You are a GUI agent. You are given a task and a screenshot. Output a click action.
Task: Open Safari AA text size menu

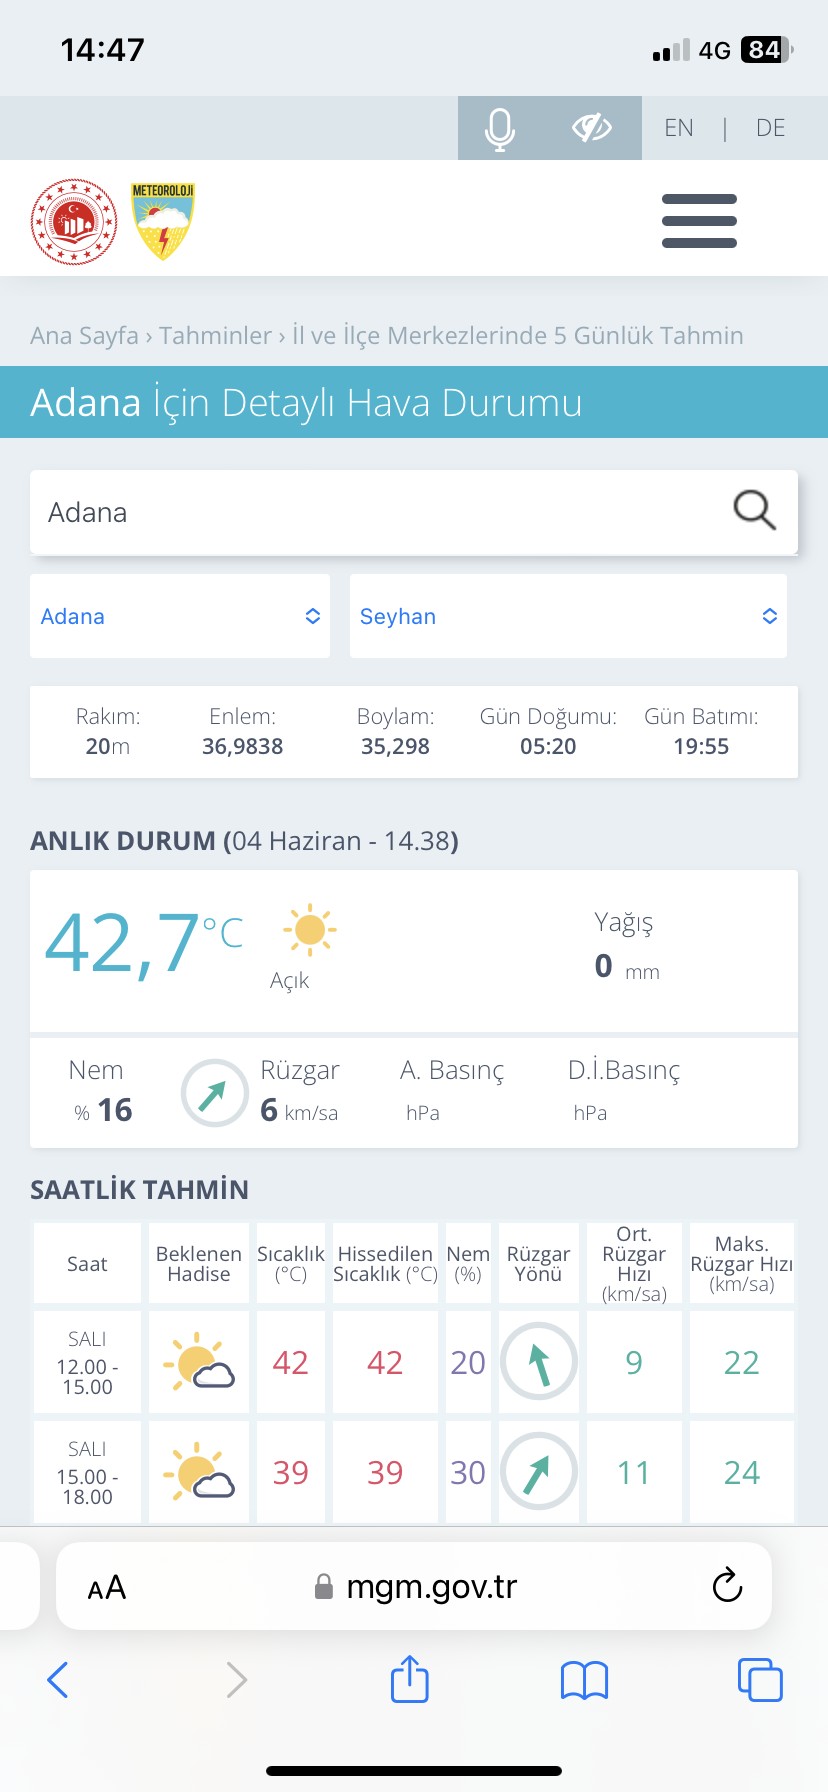[x=107, y=1588]
